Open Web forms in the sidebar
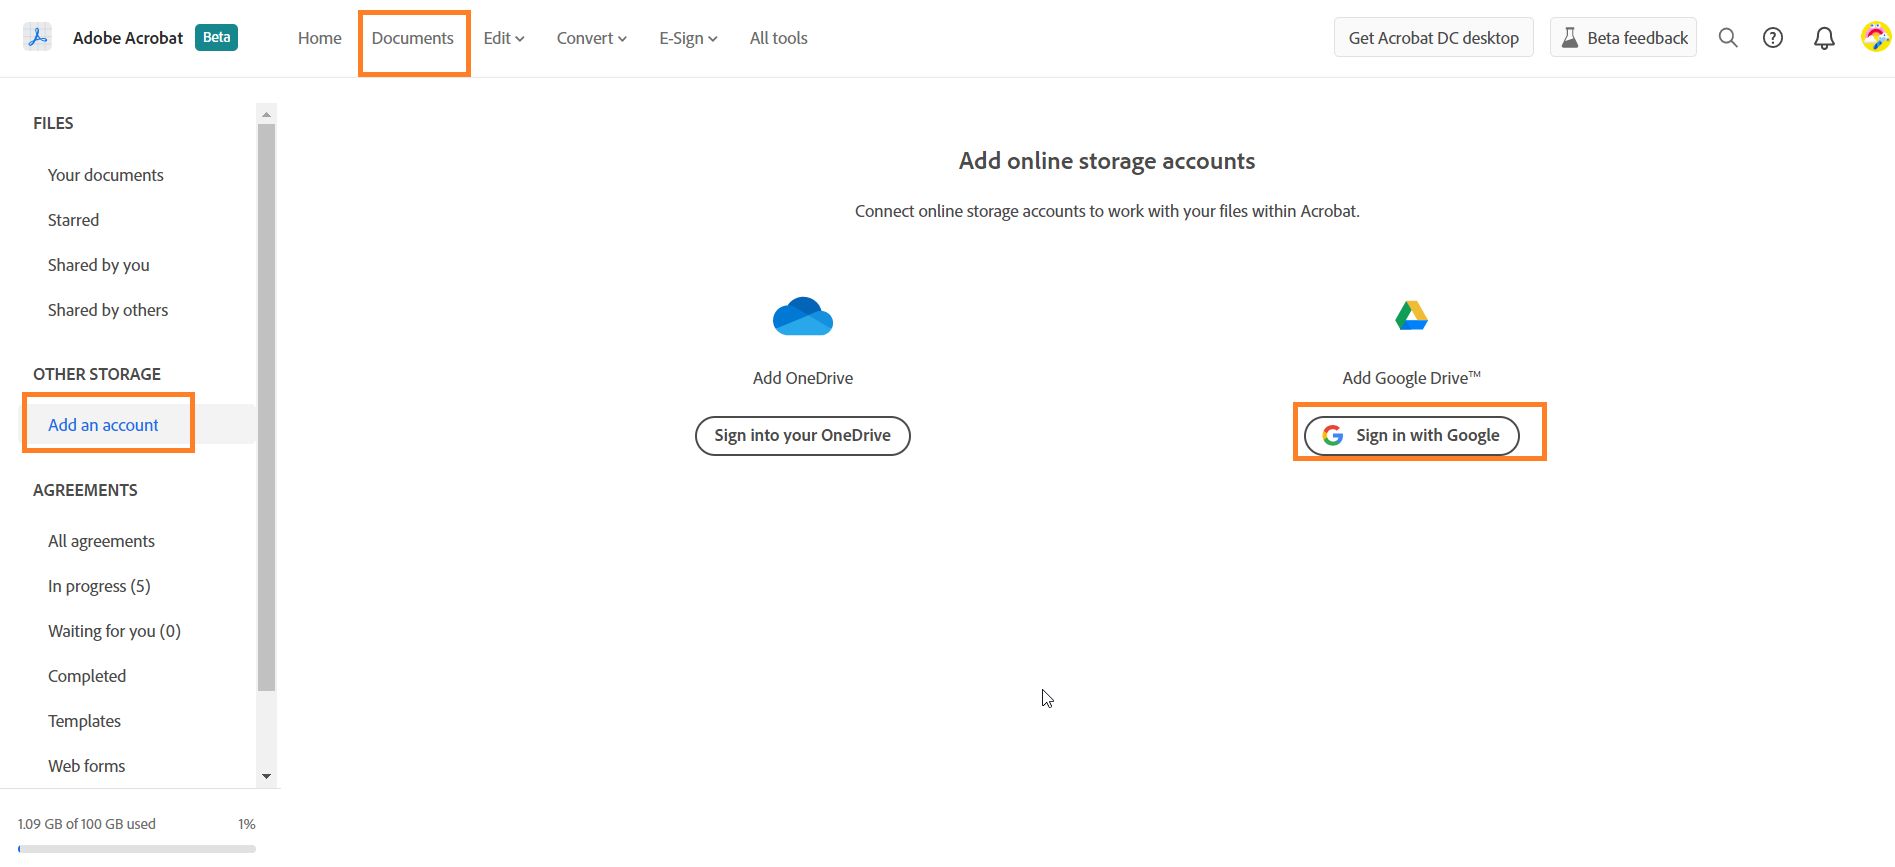Image resolution: width=1895 pixels, height=867 pixels. click(x=87, y=766)
